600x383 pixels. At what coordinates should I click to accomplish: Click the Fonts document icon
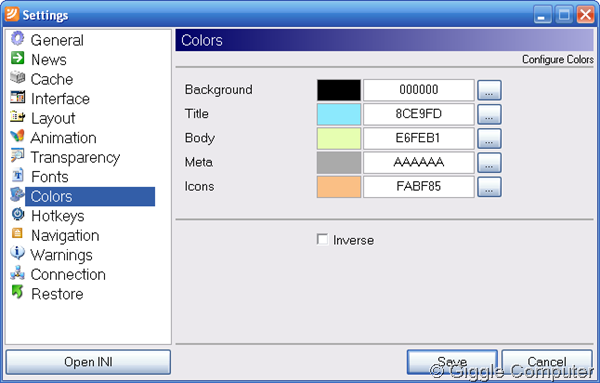(x=17, y=175)
